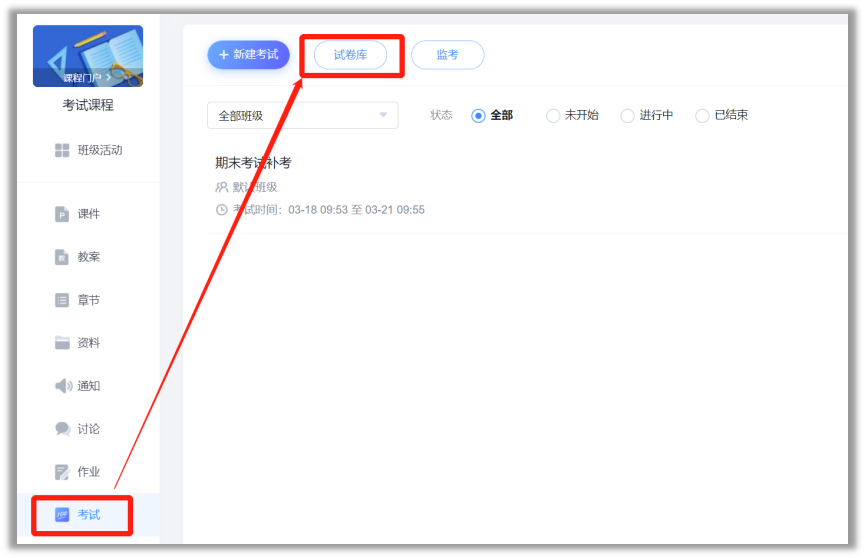864x558 pixels.
Task: Select the 未开始 status radio button
Action: pos(553,116)
